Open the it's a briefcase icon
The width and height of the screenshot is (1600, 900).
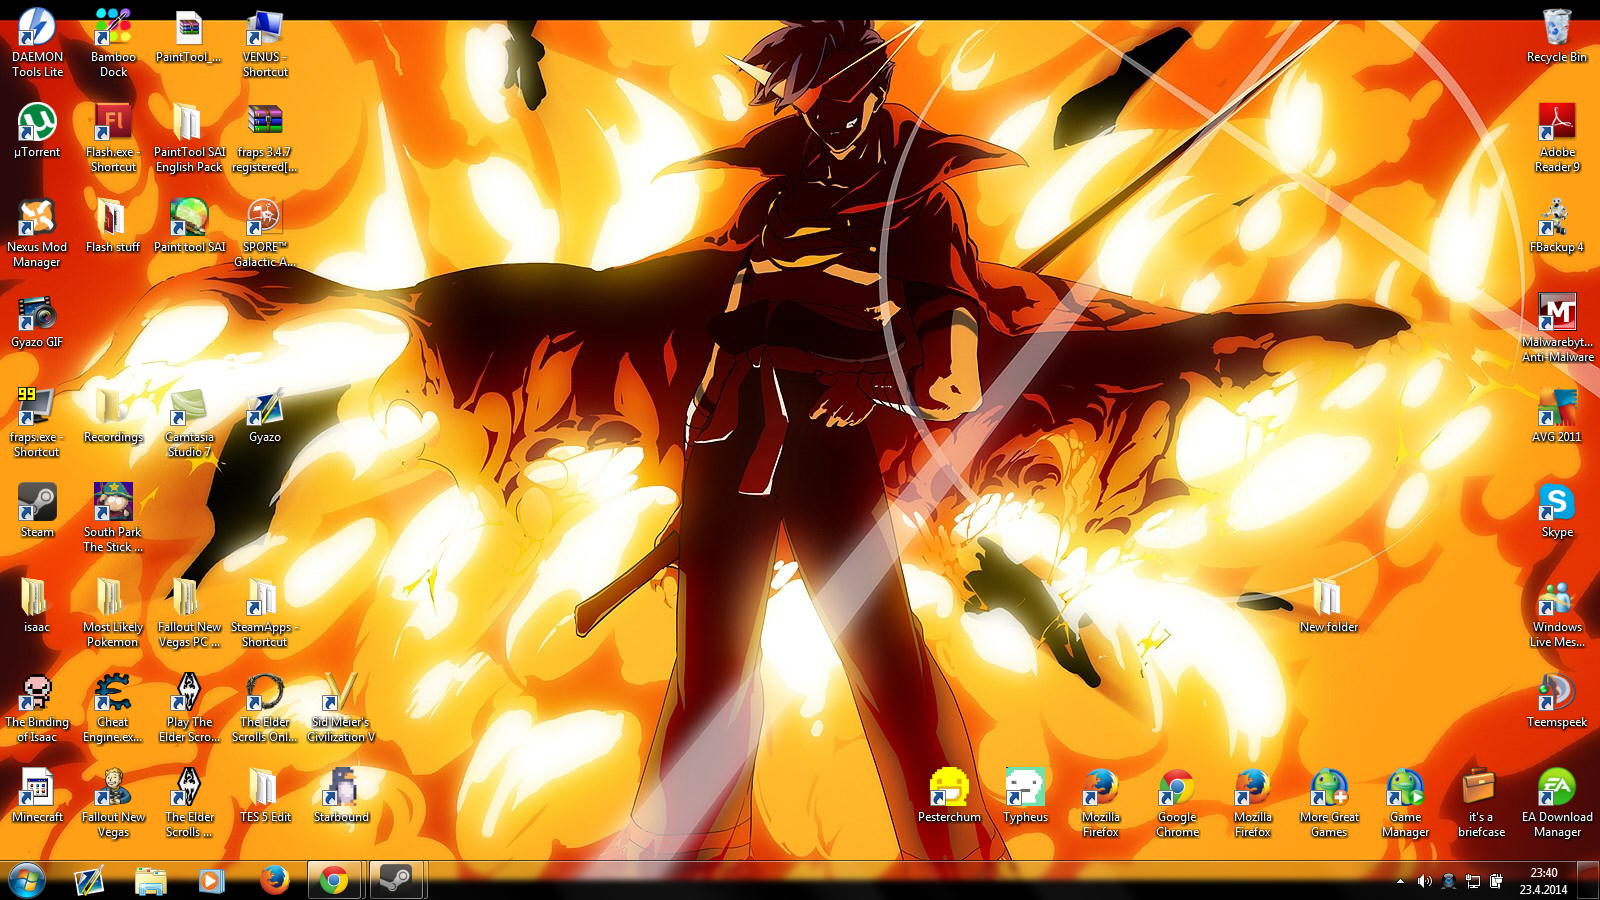(1481, 804)
